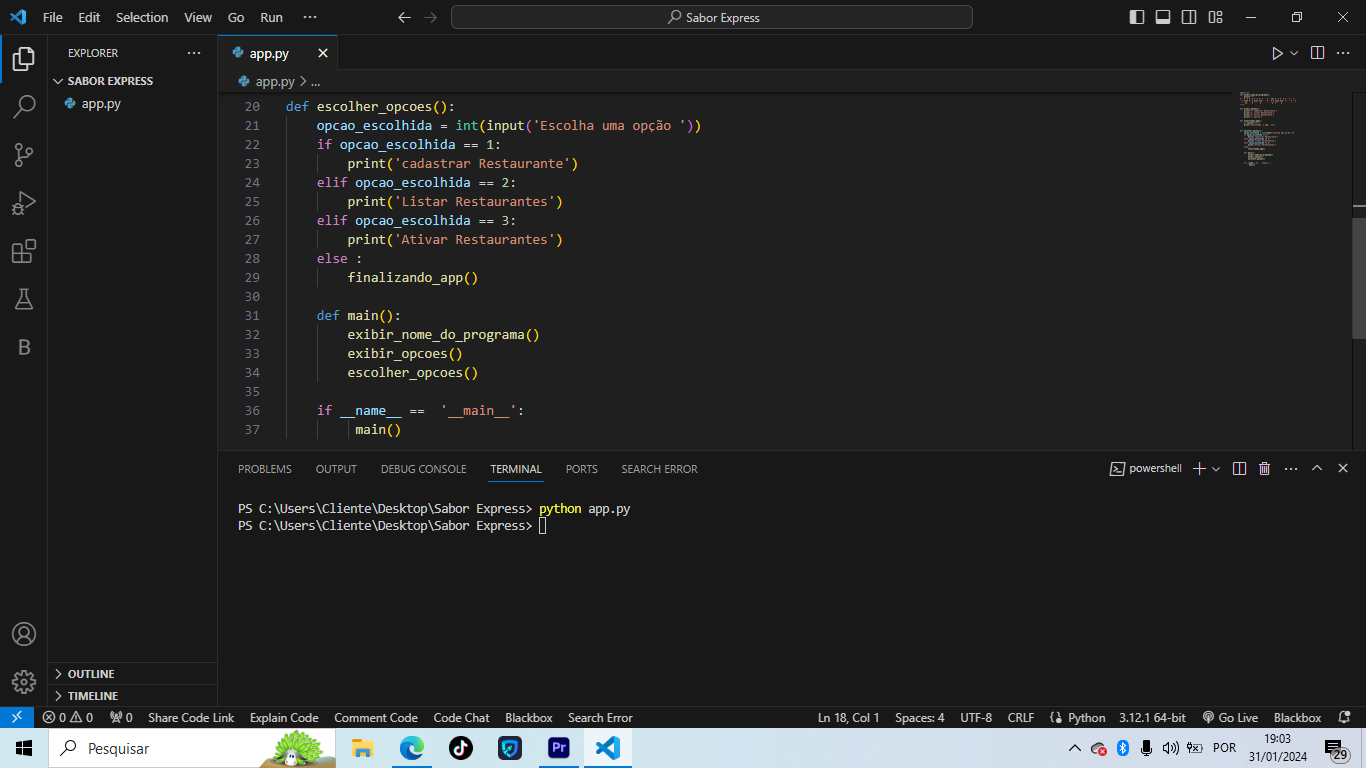Screen dimensions: 1366x768
Task: Open the Blackbox sidebar icon
Action: [24, 347]
